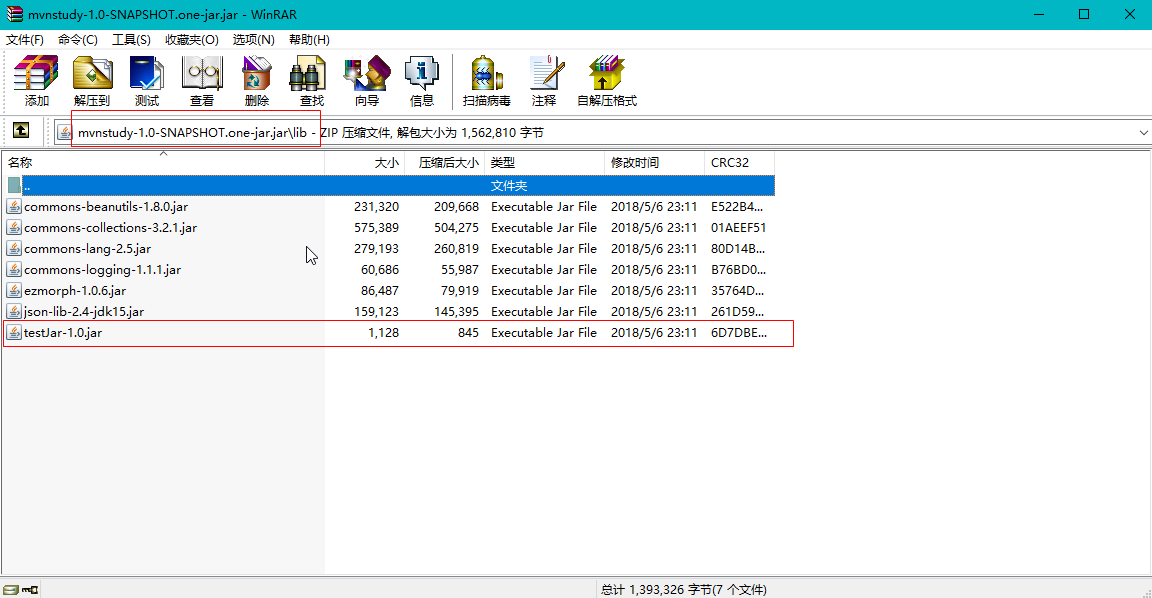
Task: Select the commons-logging-1.1.1.jar file name
Action: (x=102, y=270)
